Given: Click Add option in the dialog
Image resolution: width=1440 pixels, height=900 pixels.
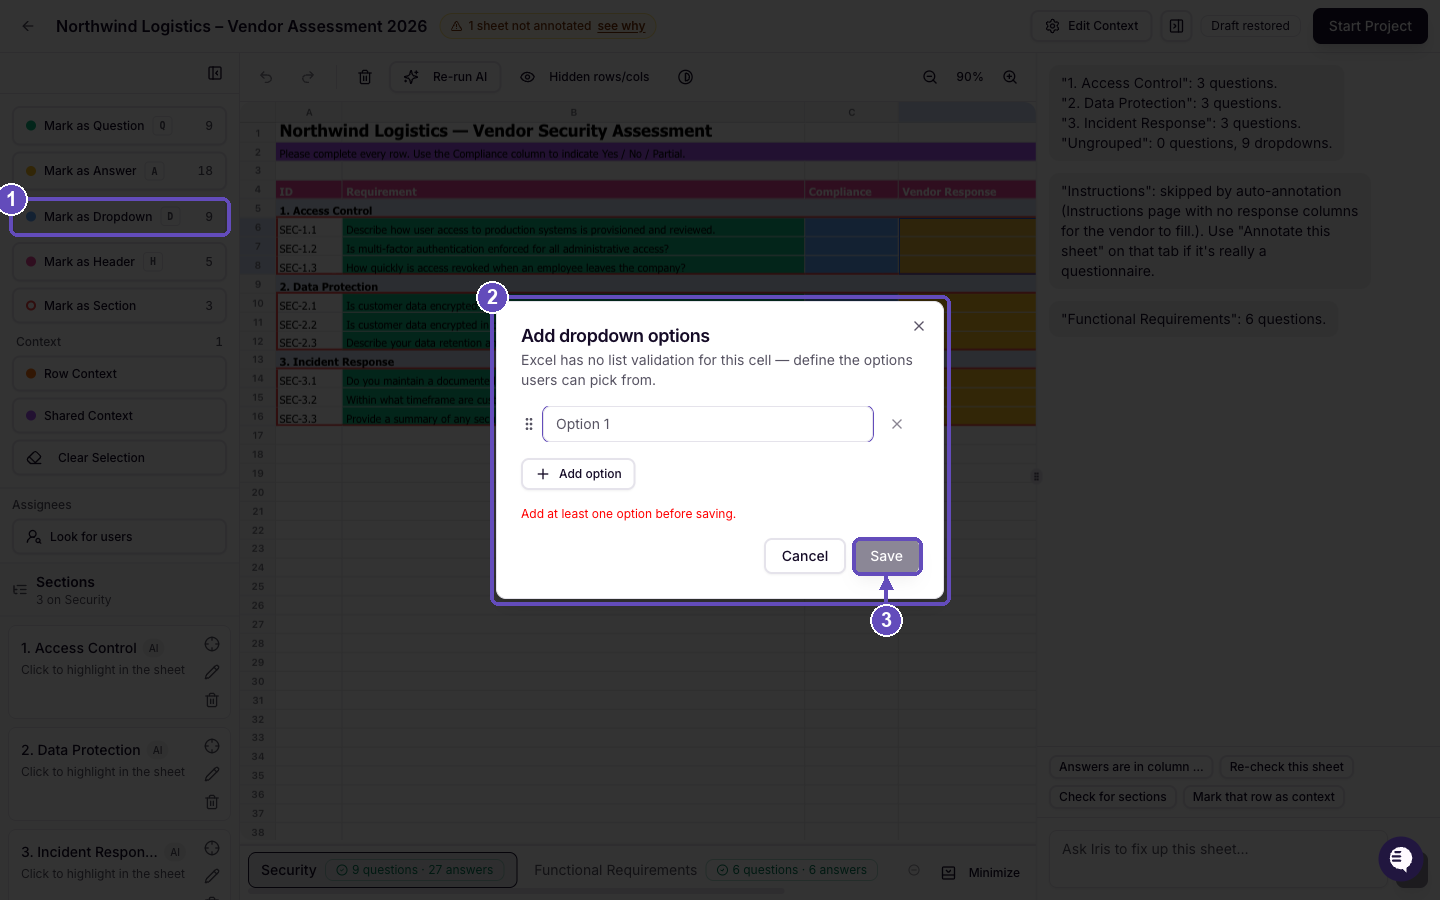Looking at the screenshot, I should pos(578,474).
